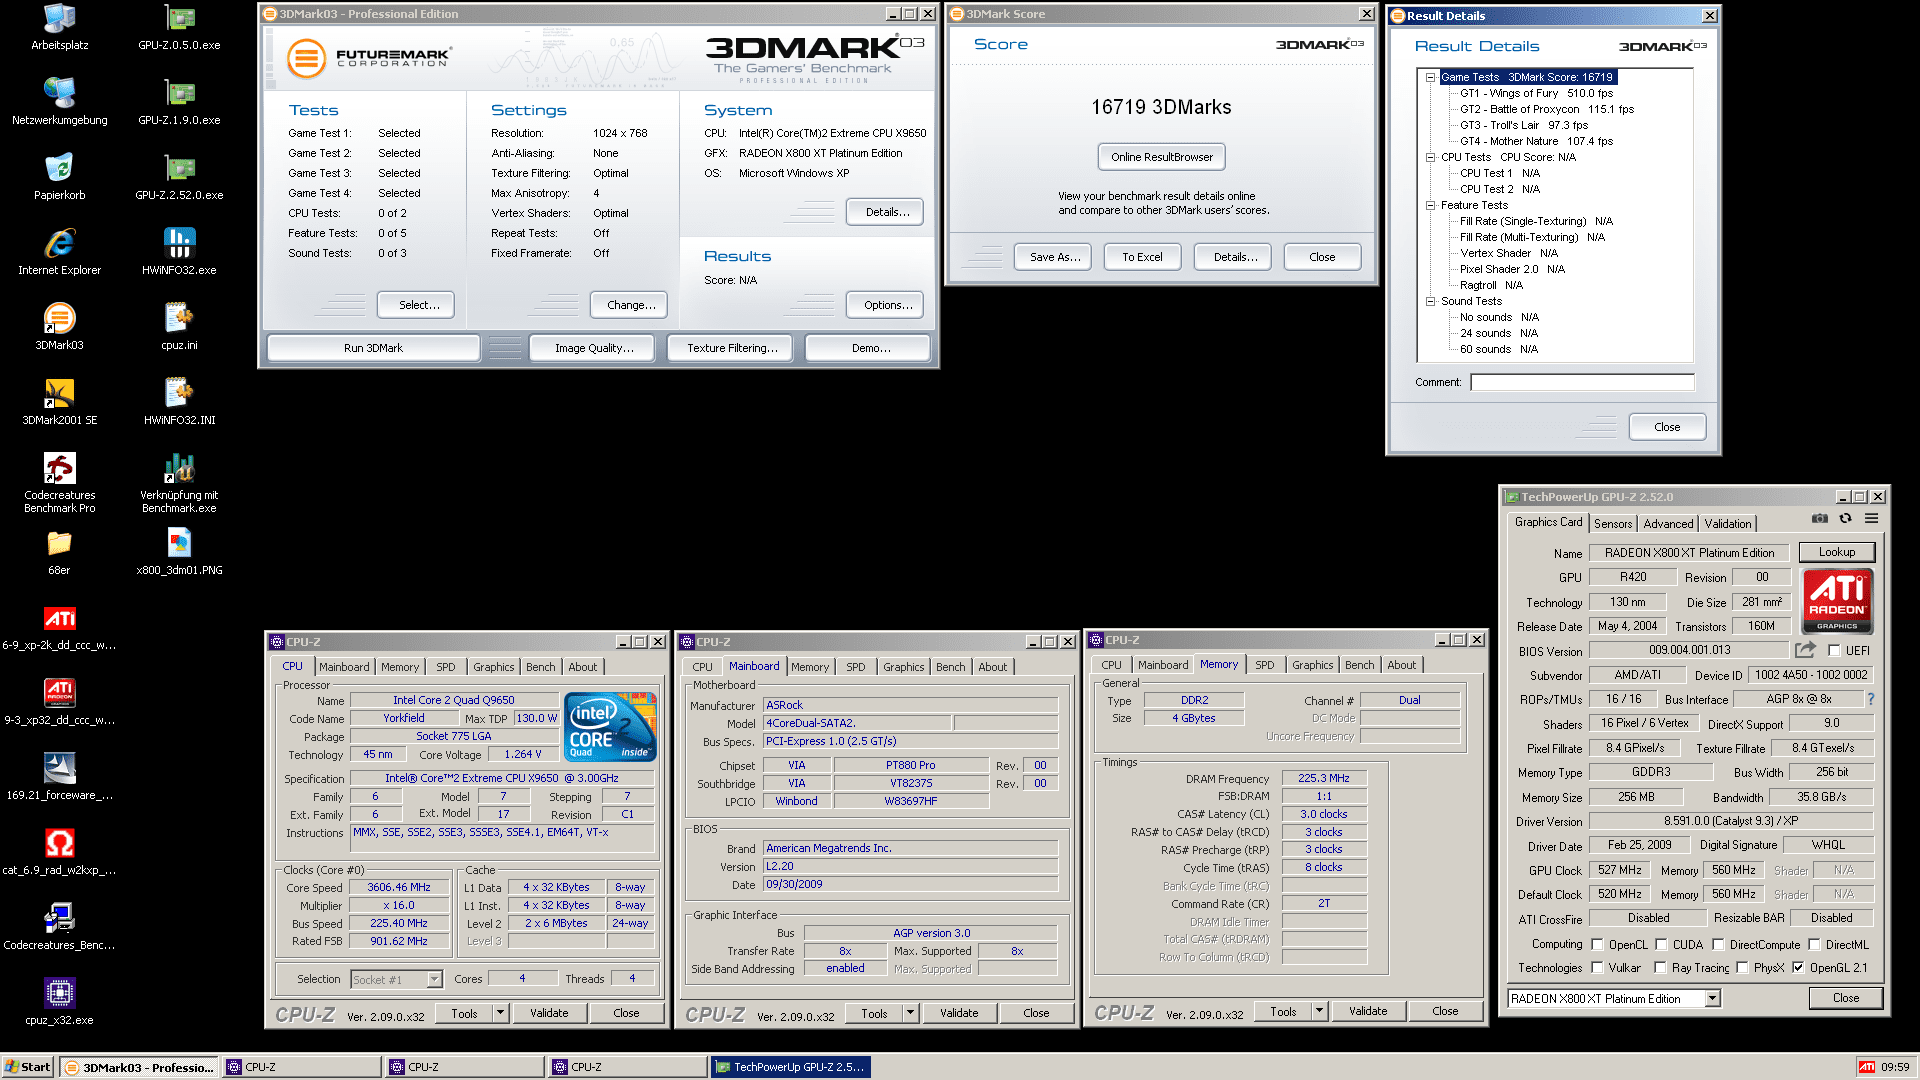This screenshot has width=1920, height=1080.
Task: Click the BIOS export share icon
Action: [1805, 650]
